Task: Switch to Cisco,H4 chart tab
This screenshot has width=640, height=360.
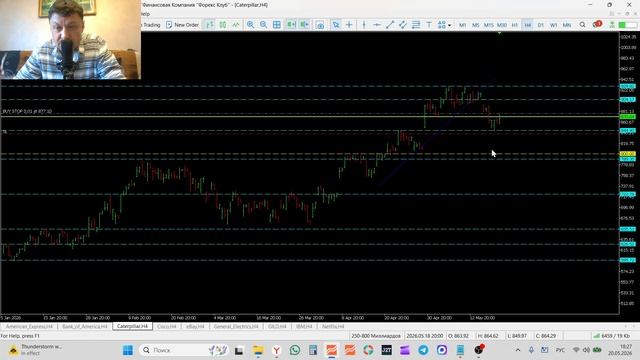Action: 167,327
